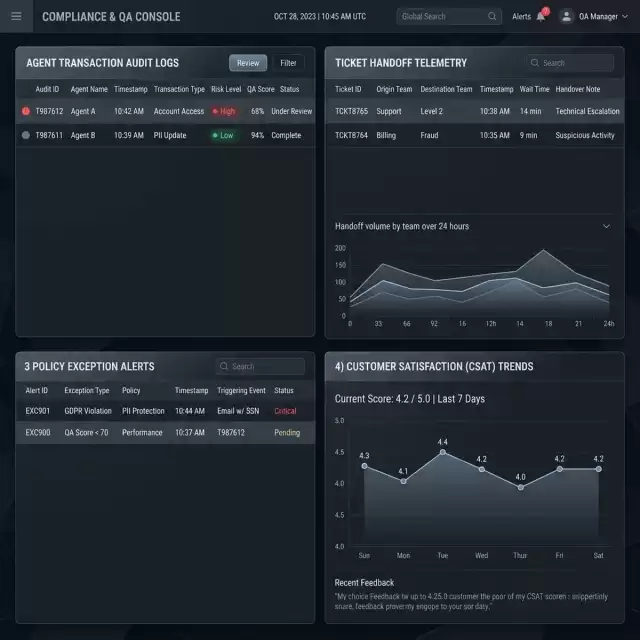This screenshot has height=640, width=640.
Task: Select red status dot for T987612
Action: click(x=26, y=111)
